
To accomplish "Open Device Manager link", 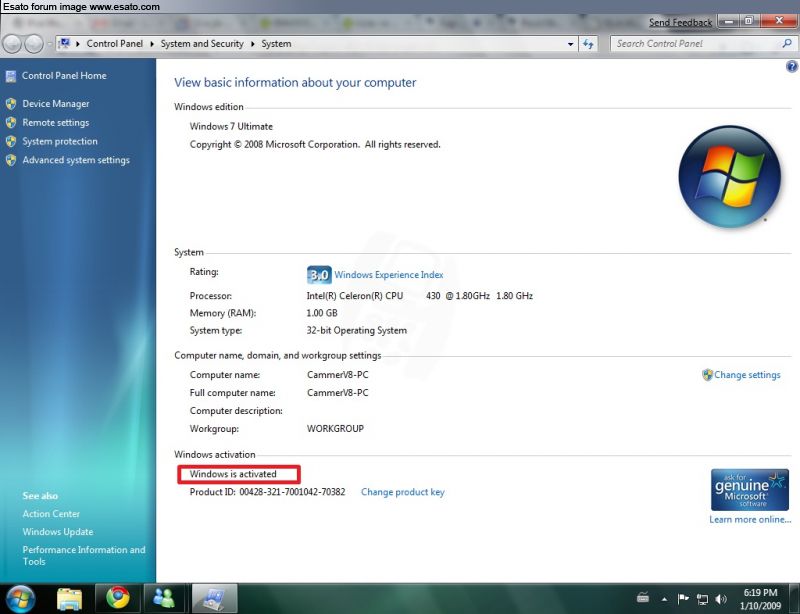I will [56, 104].
